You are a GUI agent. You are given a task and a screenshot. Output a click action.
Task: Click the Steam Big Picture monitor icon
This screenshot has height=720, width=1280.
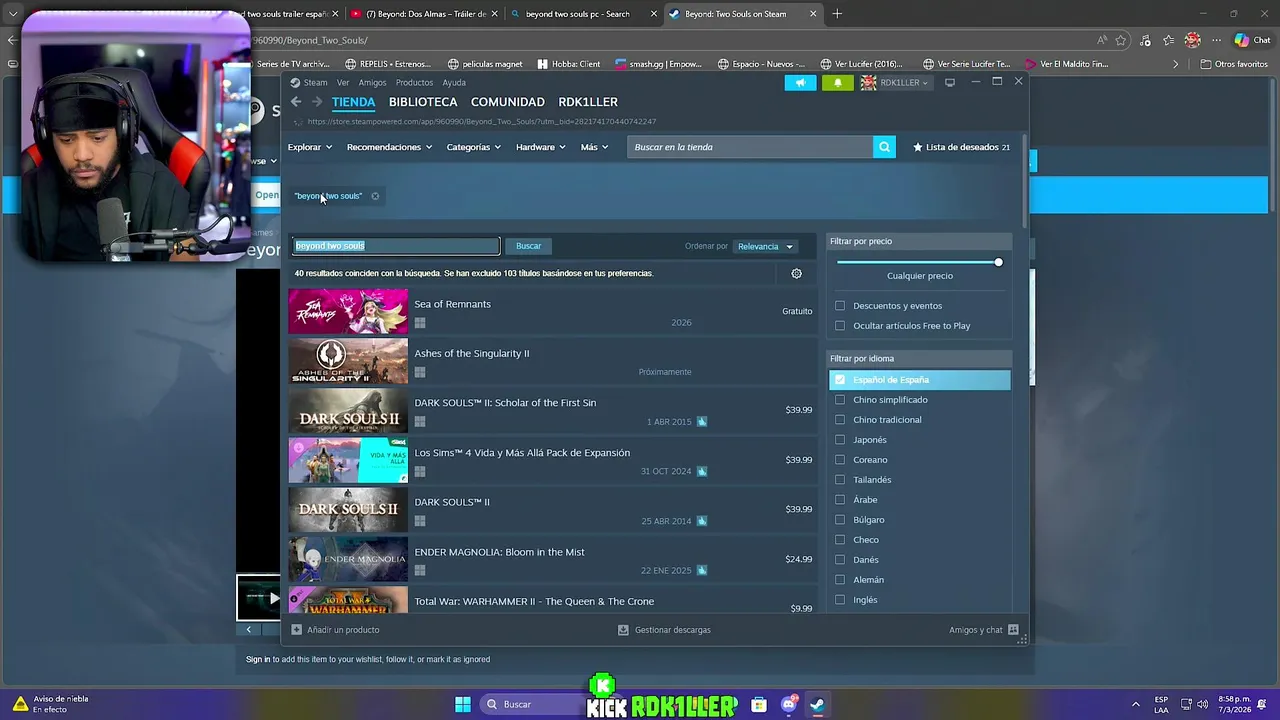point(950,82)
